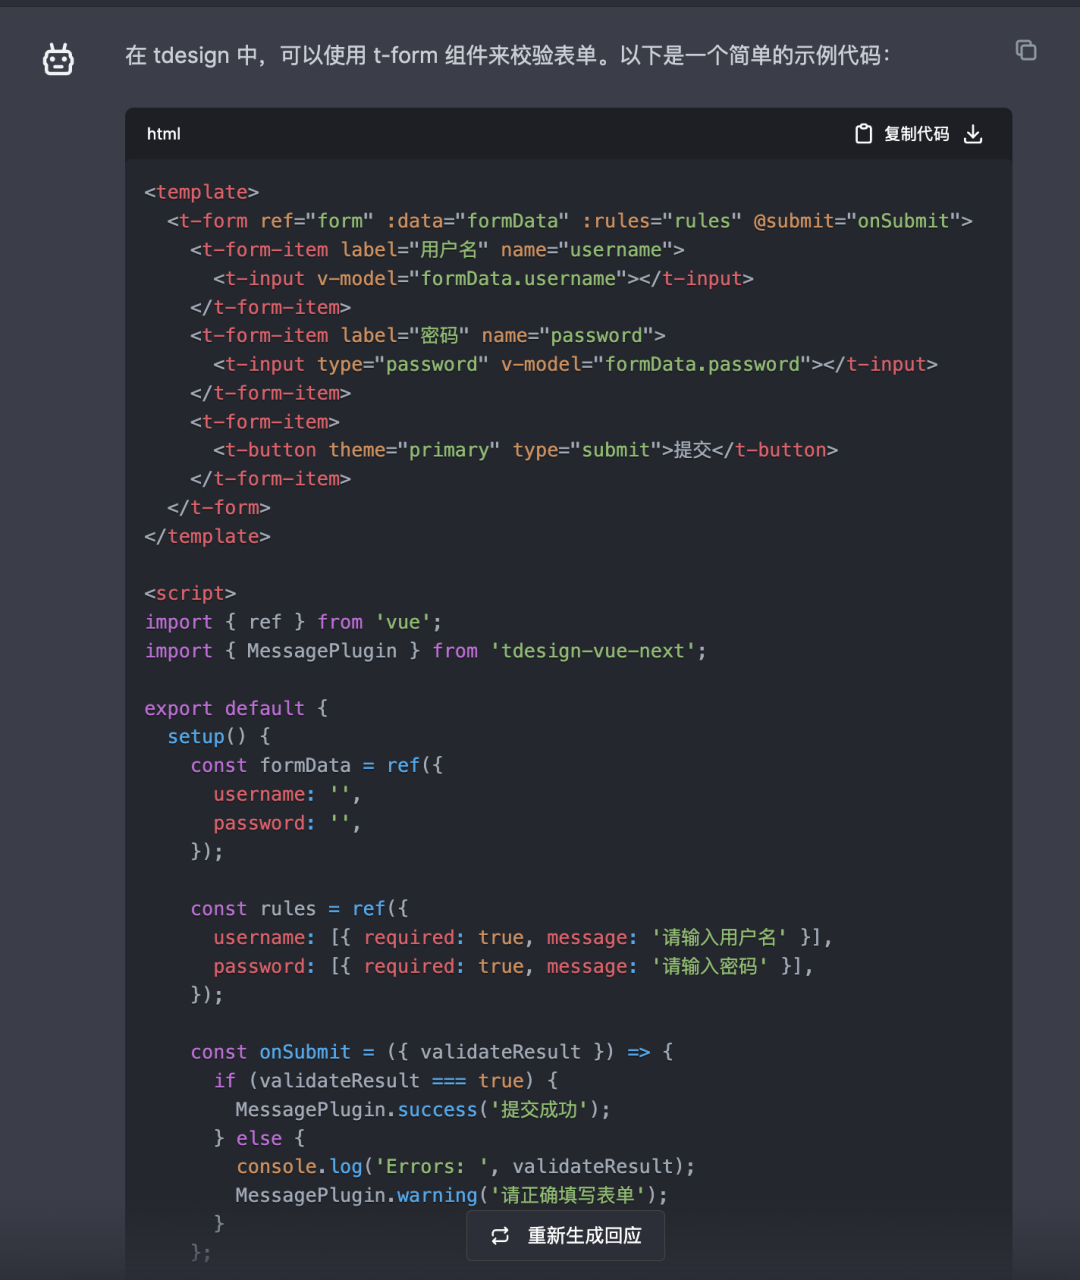Image resolution: width=1080 pixels, height=1280 pixels.
Task: Click the opening <template> tag line
Action: point(202,192)
